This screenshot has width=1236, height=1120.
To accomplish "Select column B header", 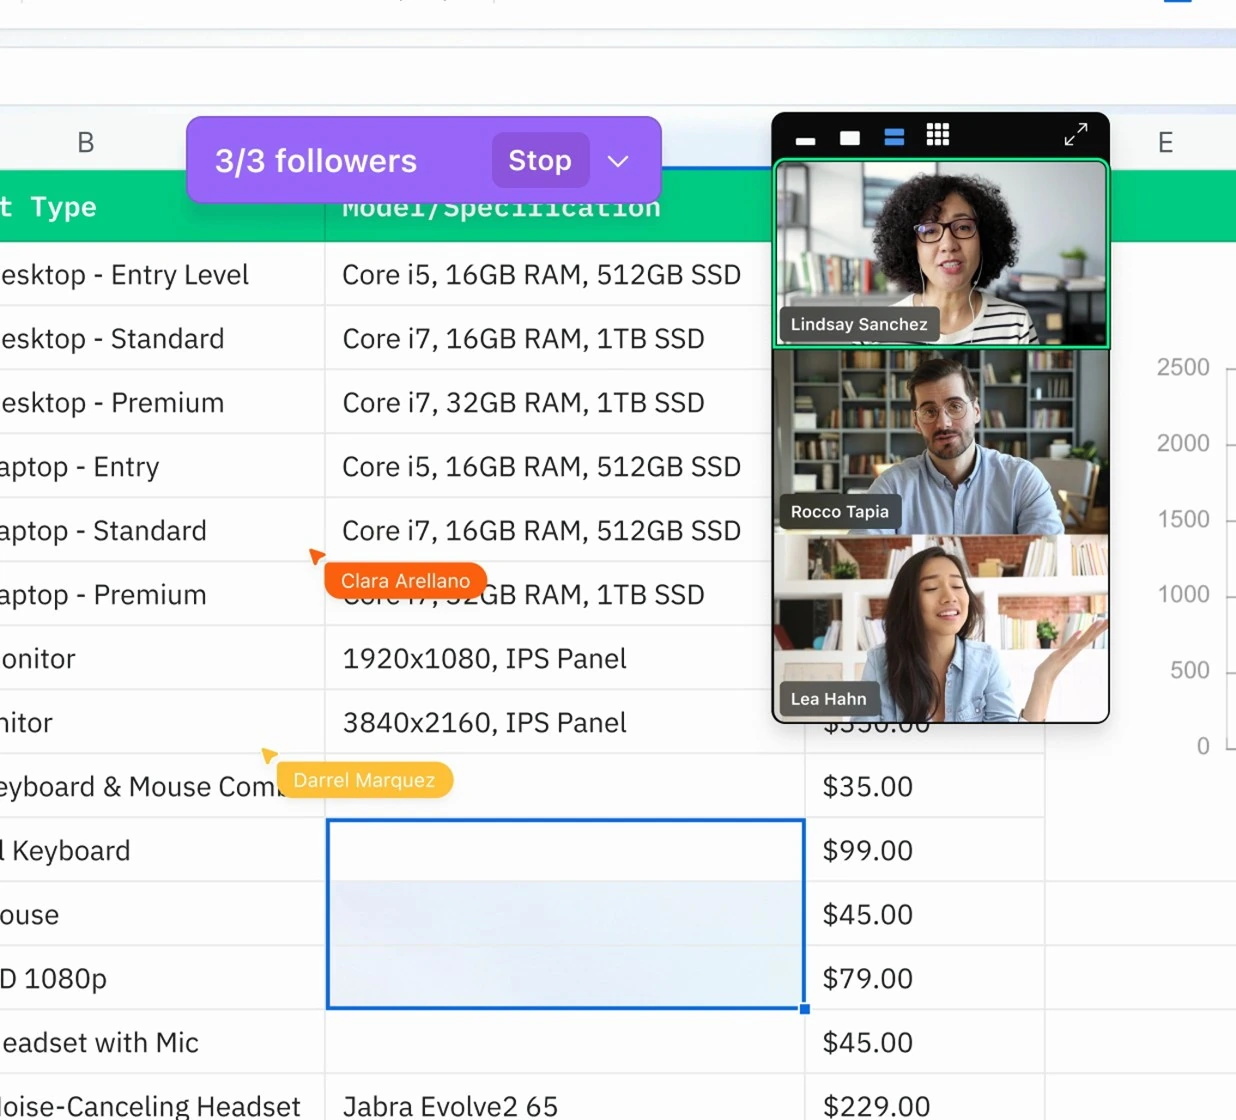I will pyautogui.click(x=86, y=143).
